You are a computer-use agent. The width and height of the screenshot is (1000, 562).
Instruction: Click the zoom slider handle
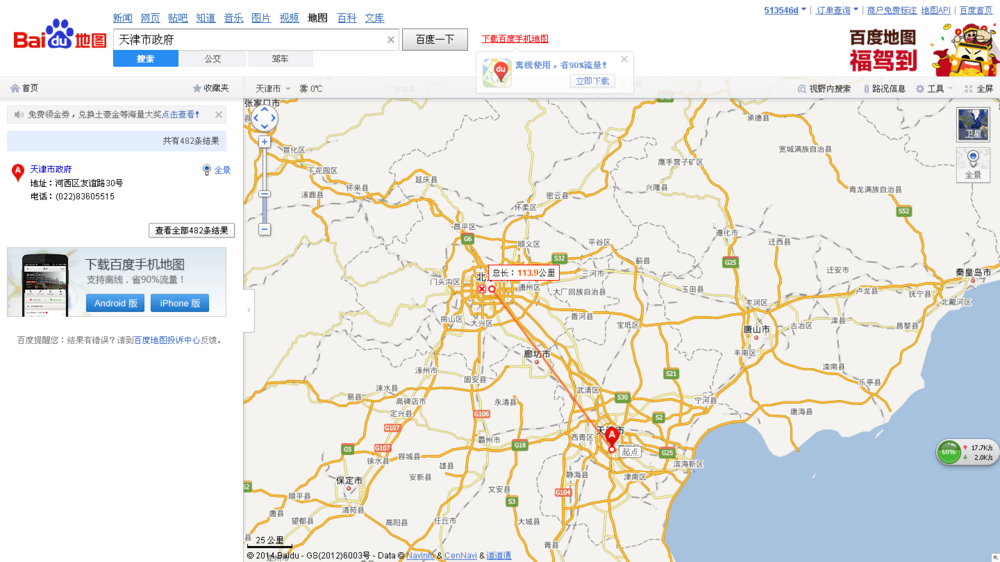click(x=265, y=194)
